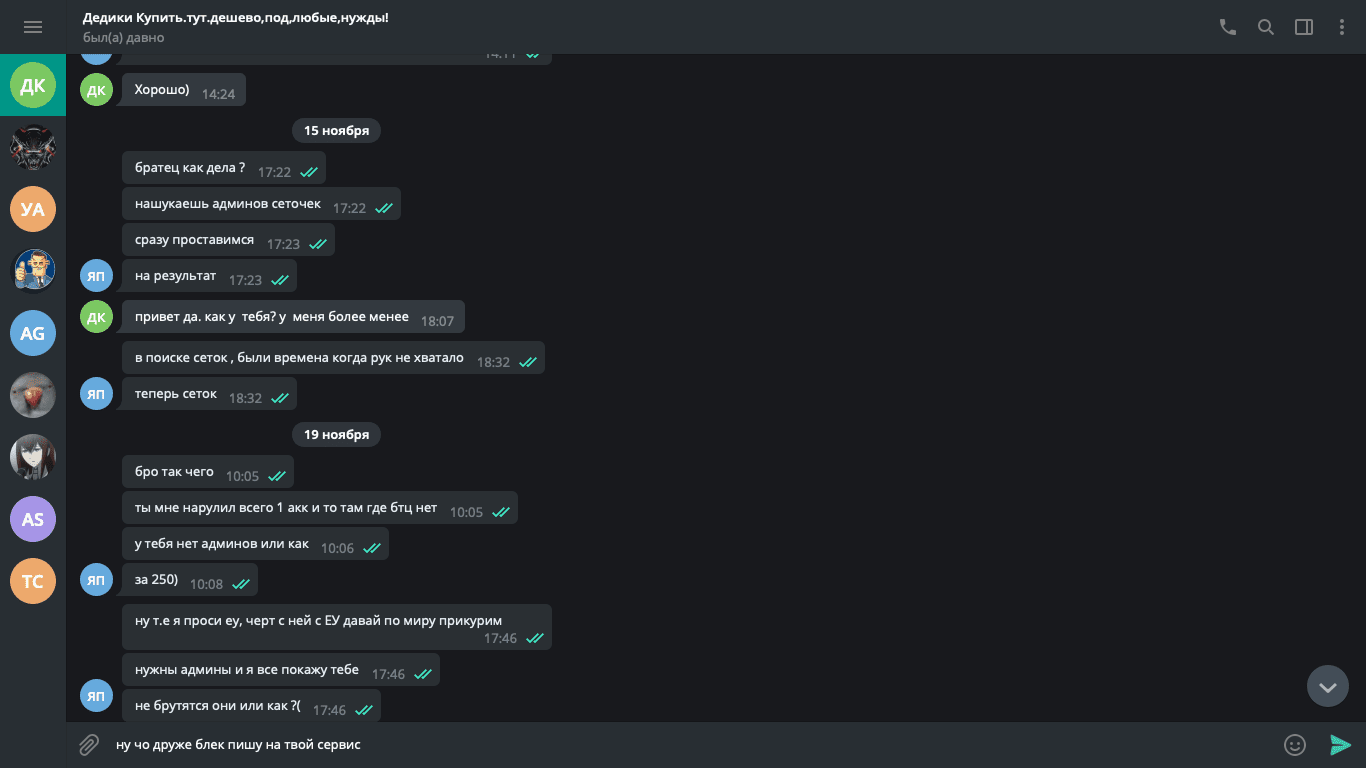Click the paperclip attach file icon
Screen dimensions: 1366x768
click(x=89, y=745)
